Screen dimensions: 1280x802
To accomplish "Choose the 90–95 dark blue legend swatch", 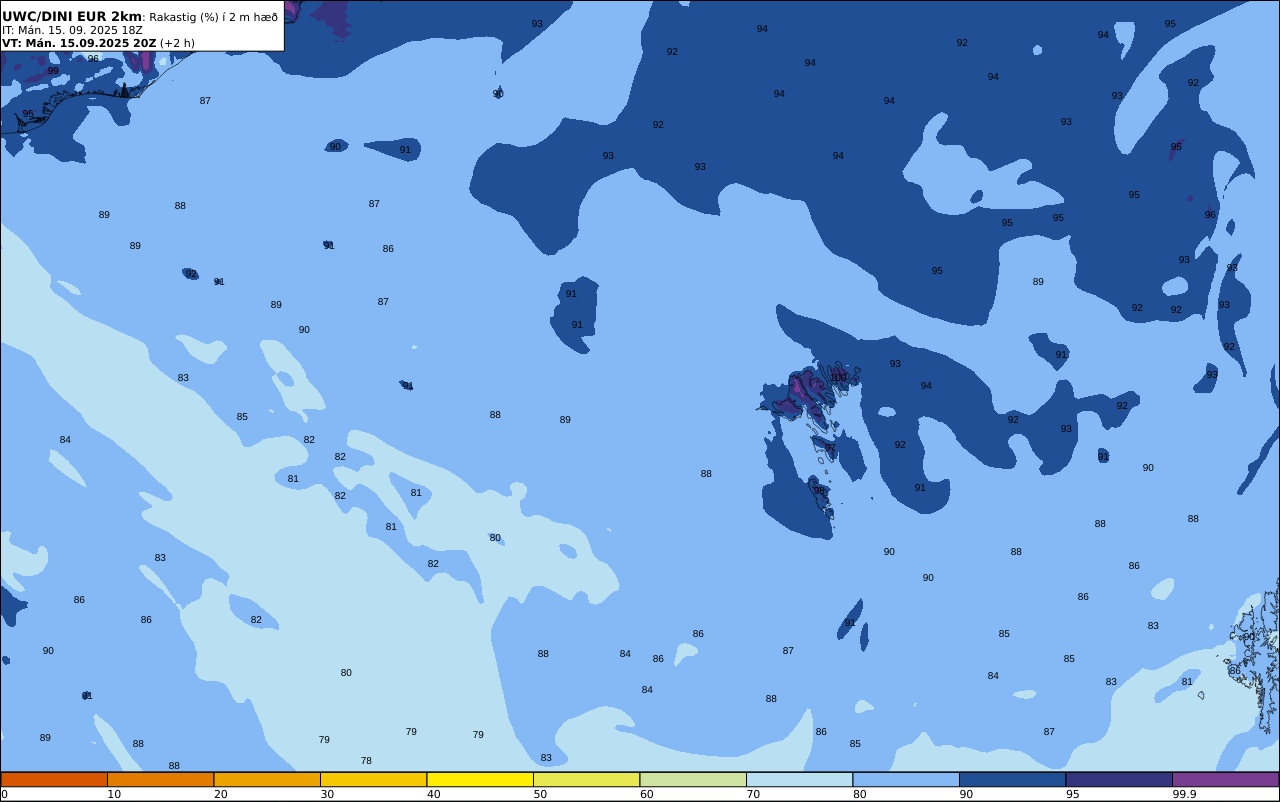I will tap(1012, 779).
